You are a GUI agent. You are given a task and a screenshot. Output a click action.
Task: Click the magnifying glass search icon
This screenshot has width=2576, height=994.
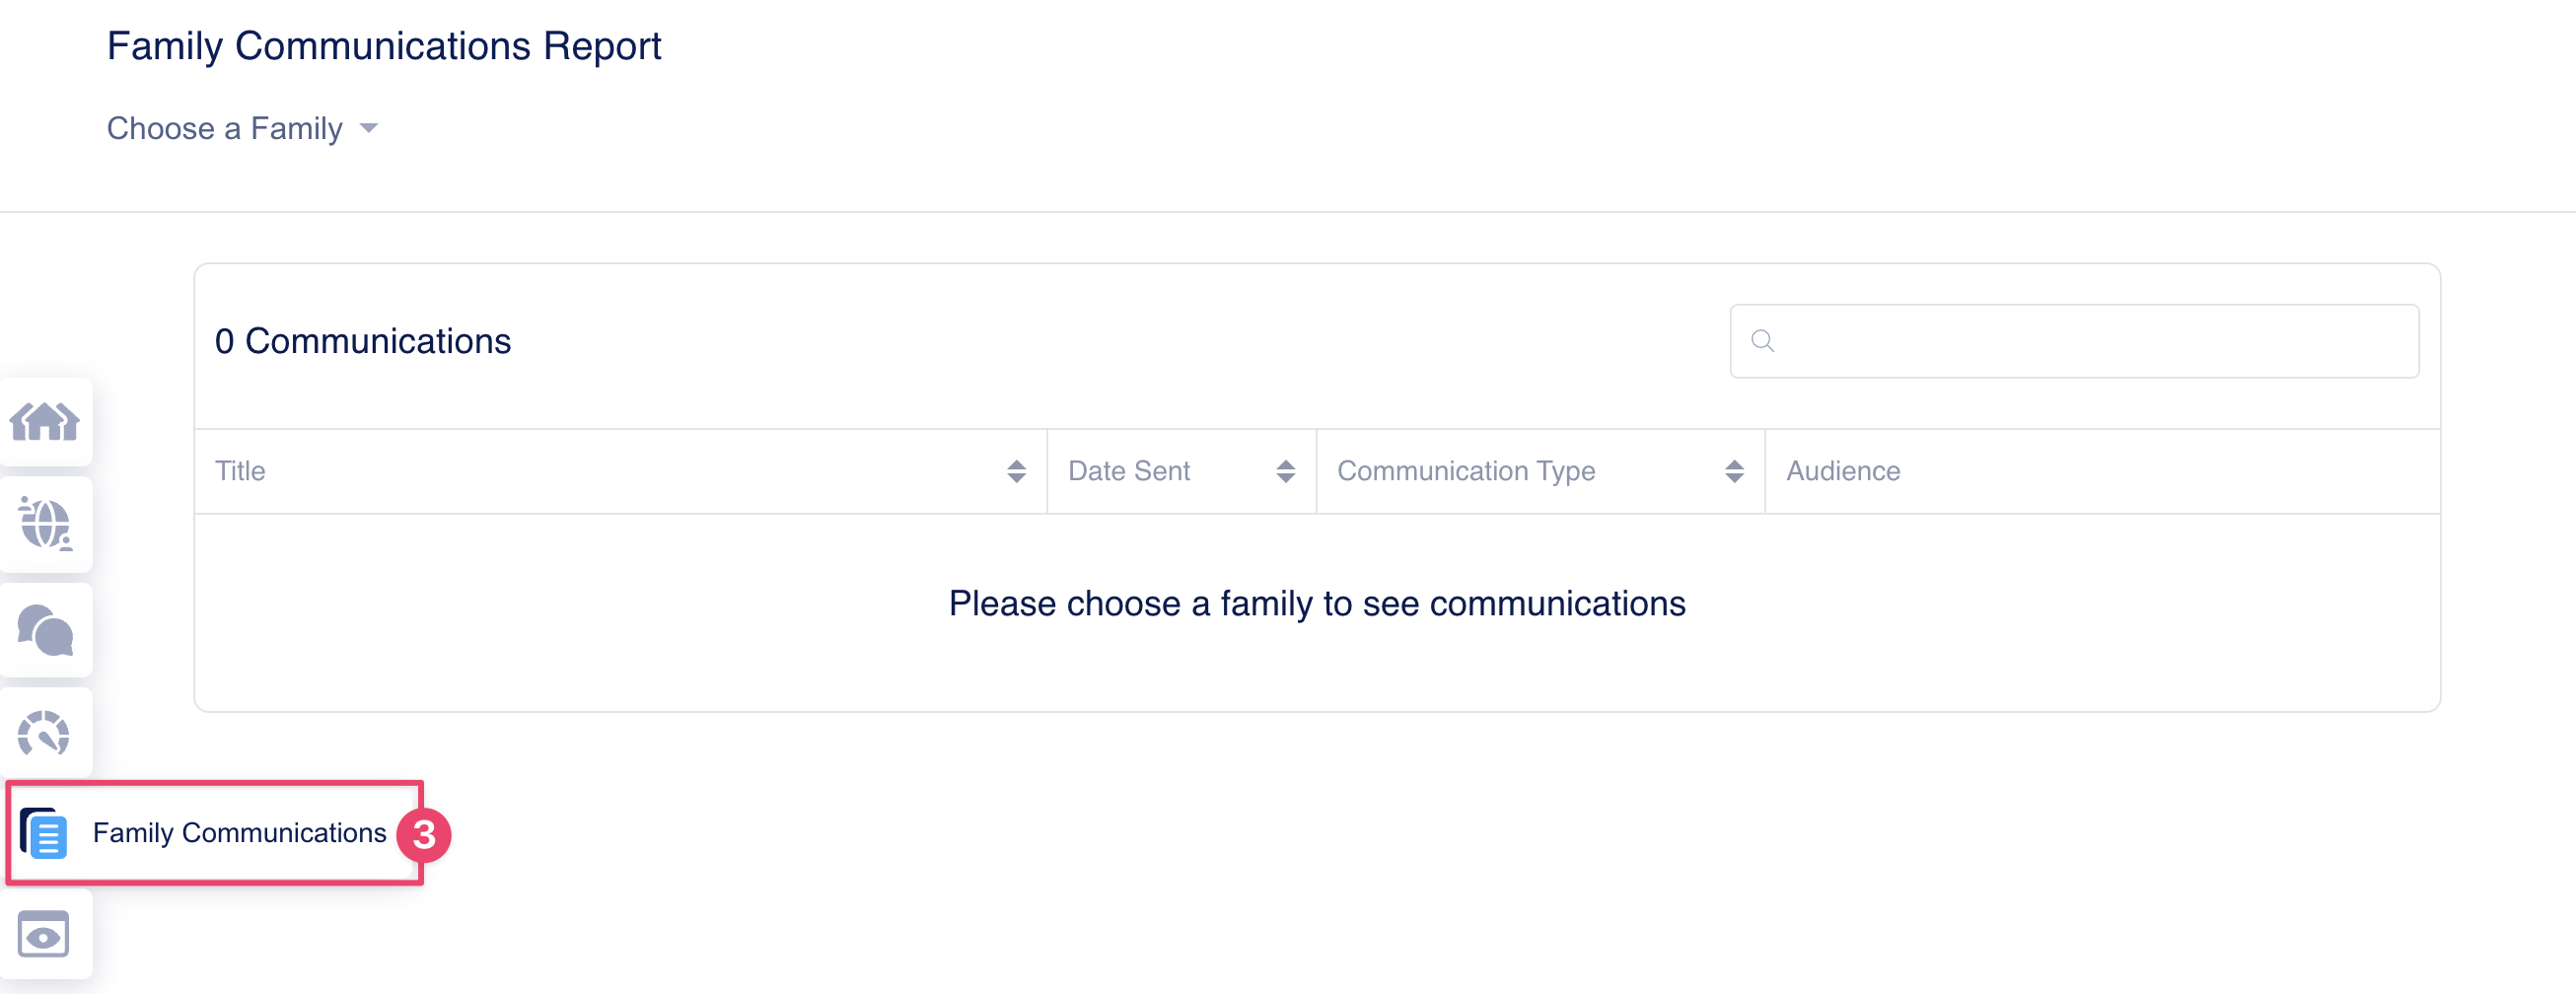point(1763,342)
